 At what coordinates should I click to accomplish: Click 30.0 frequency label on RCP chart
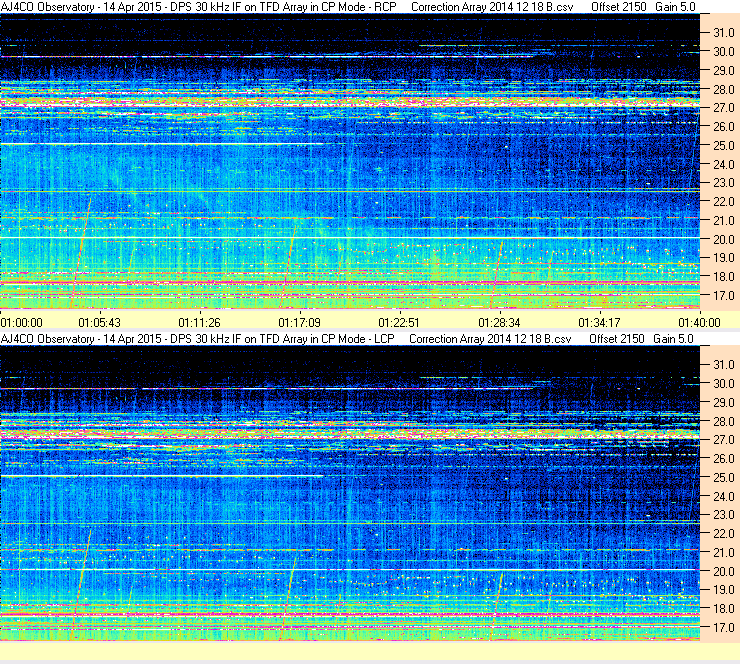pos(723,51)
